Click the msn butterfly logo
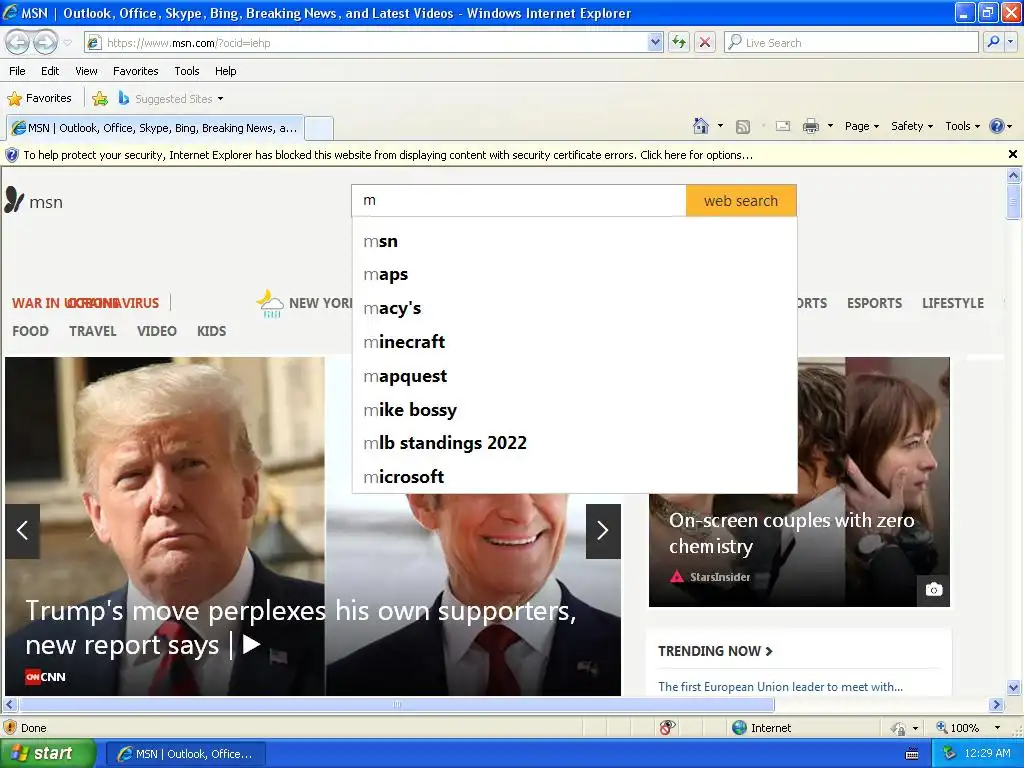 [34, 200]
